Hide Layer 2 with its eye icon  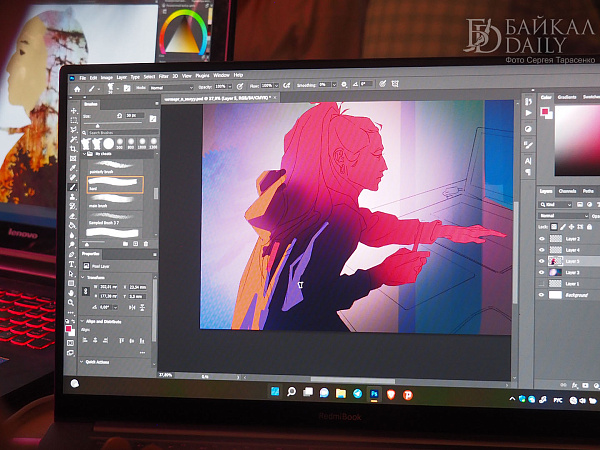[x=543, y=239]
